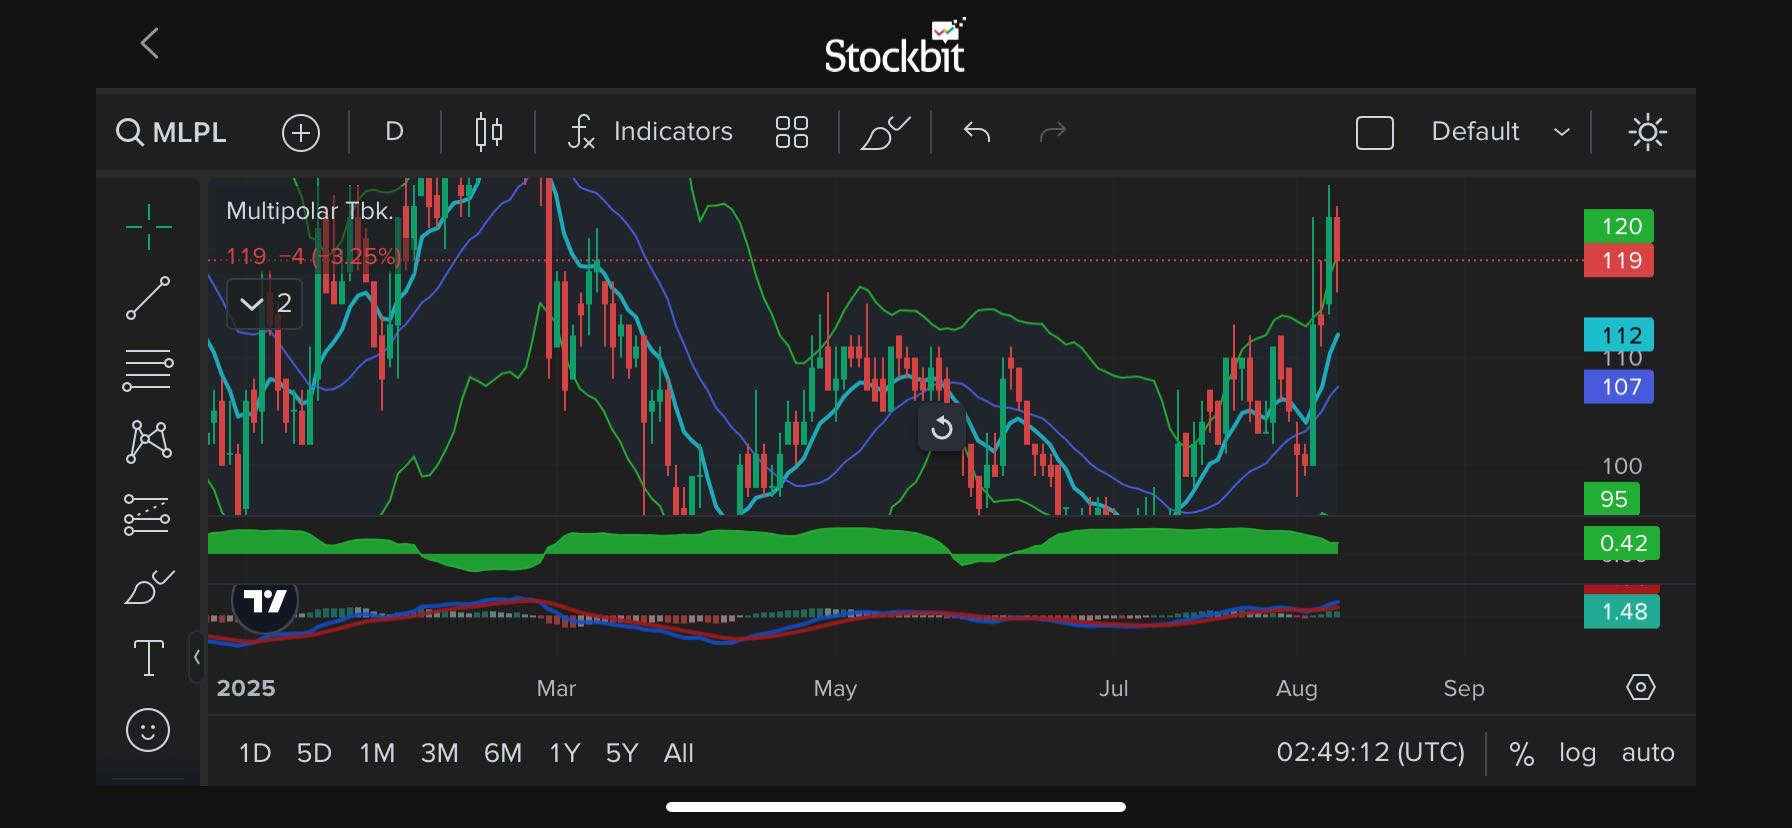The width and height of the screenshot is (1792, 828).
Task: Set range to 1D
Action: [255, 753]
